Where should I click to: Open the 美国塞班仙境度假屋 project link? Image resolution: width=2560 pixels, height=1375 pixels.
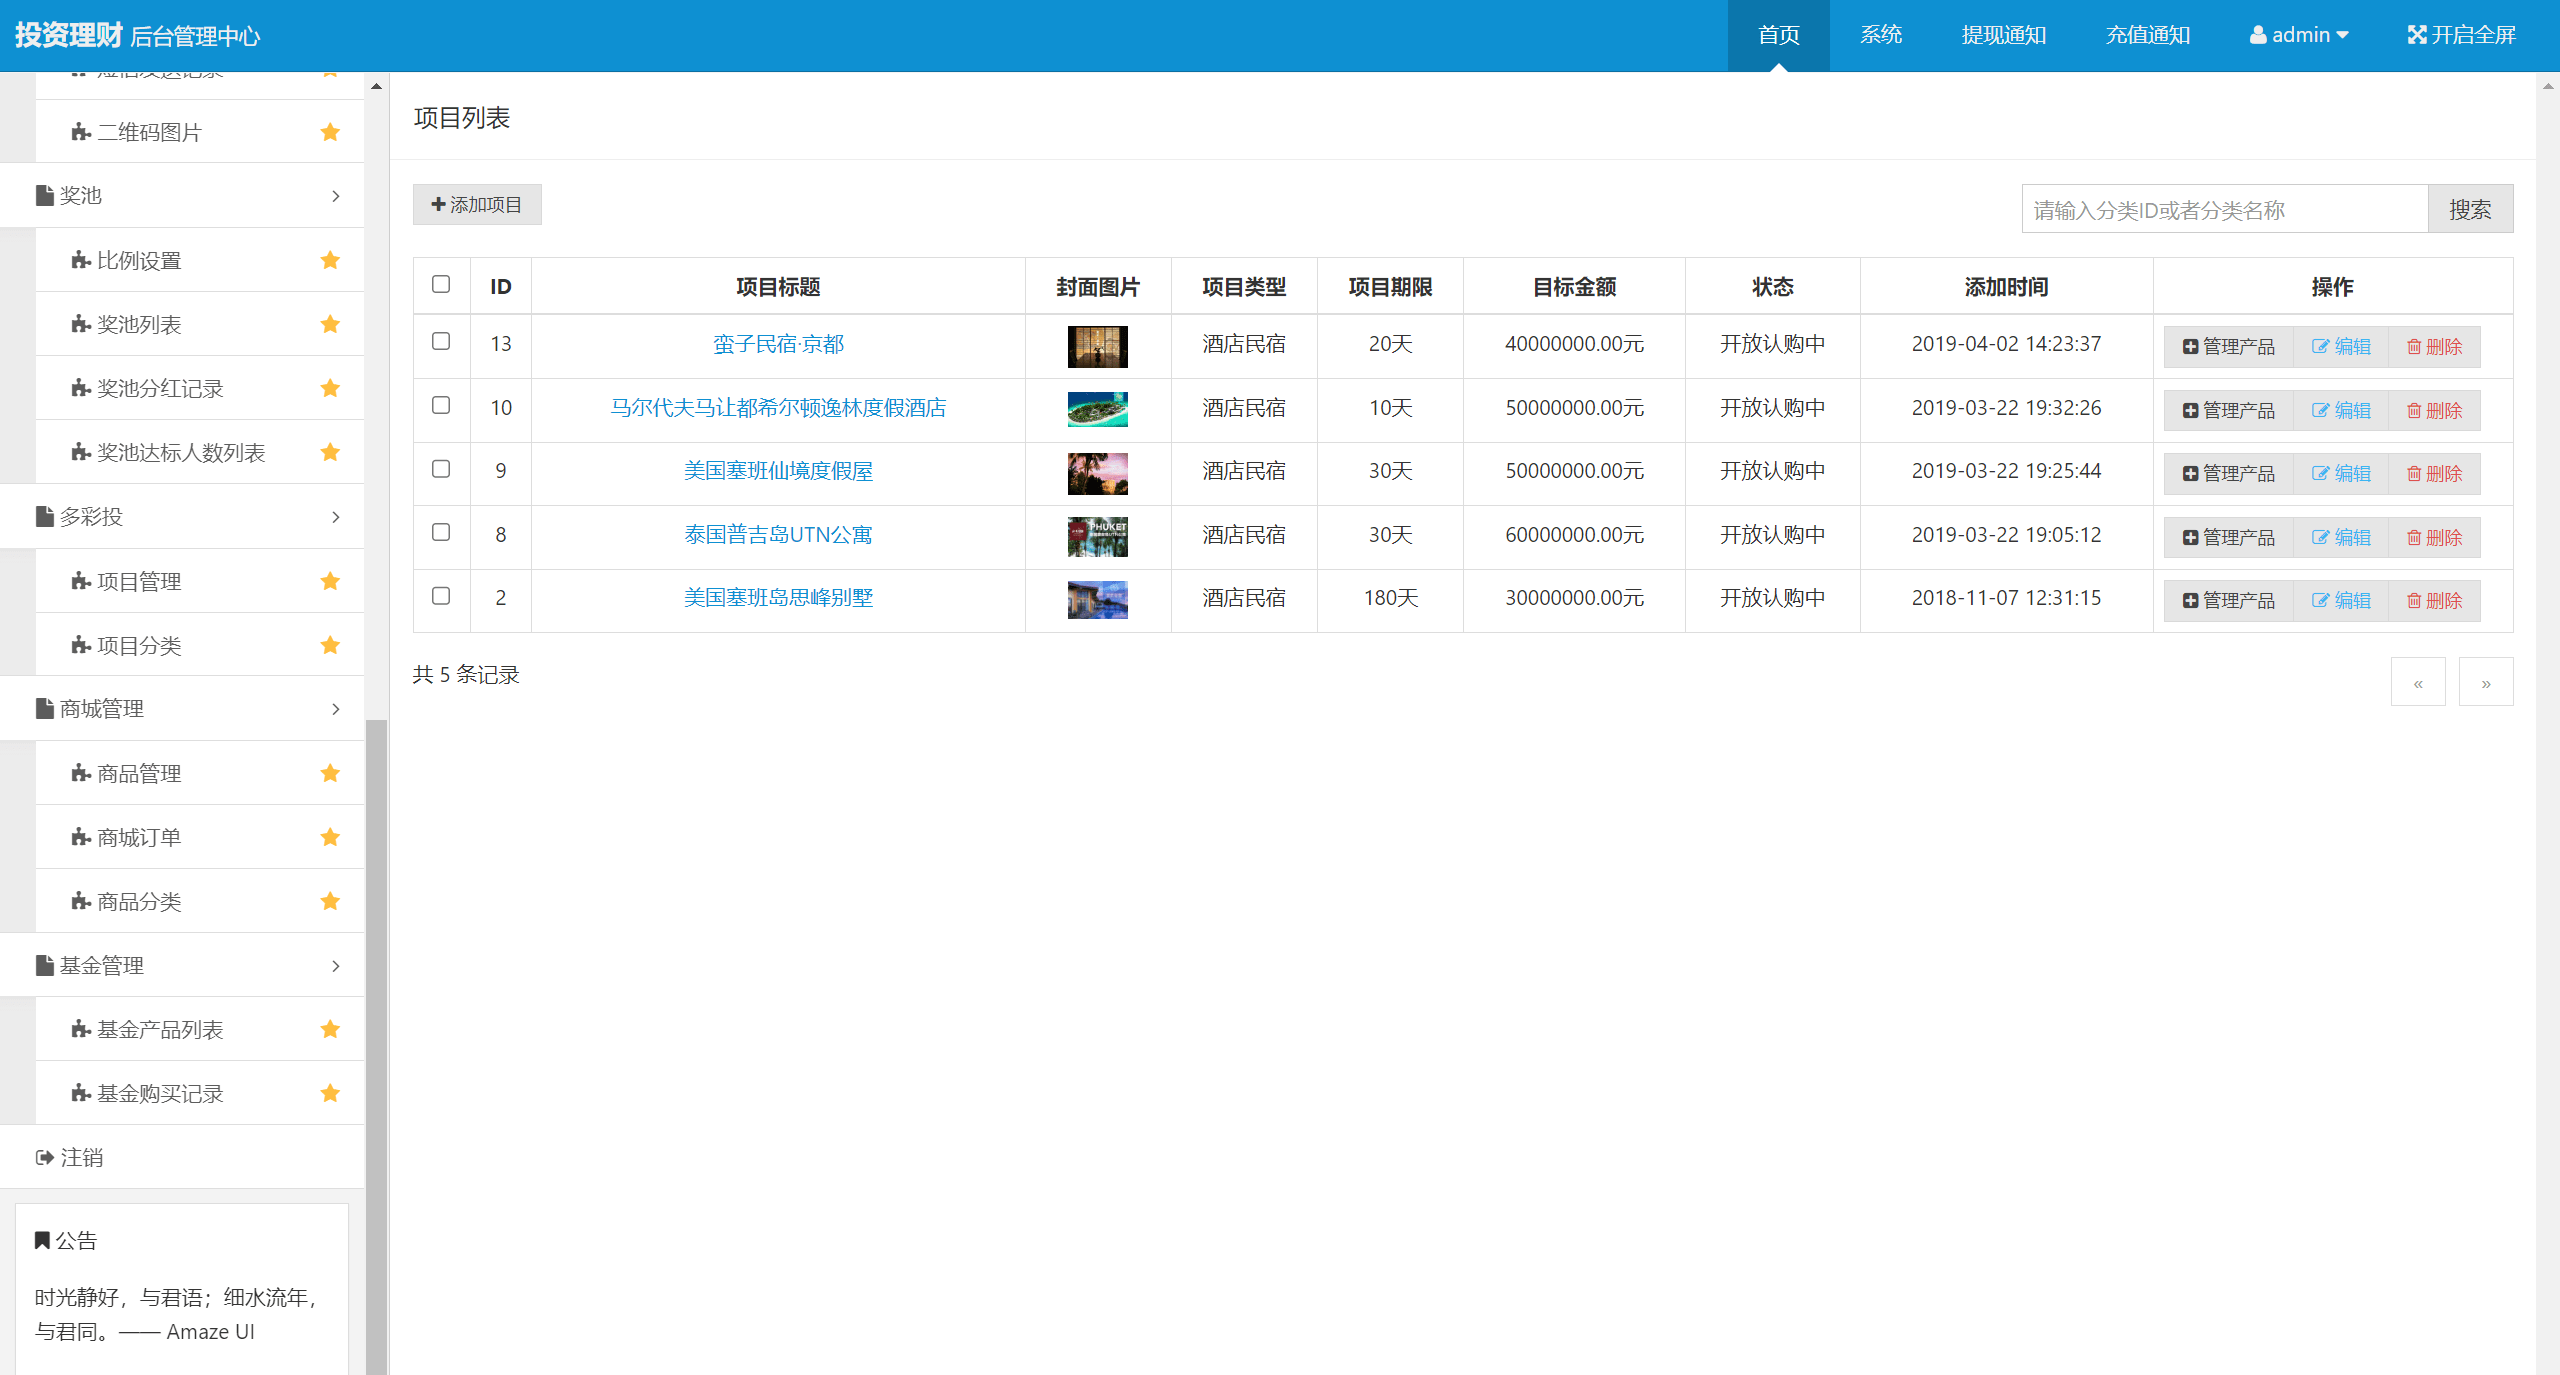point(778,471)
